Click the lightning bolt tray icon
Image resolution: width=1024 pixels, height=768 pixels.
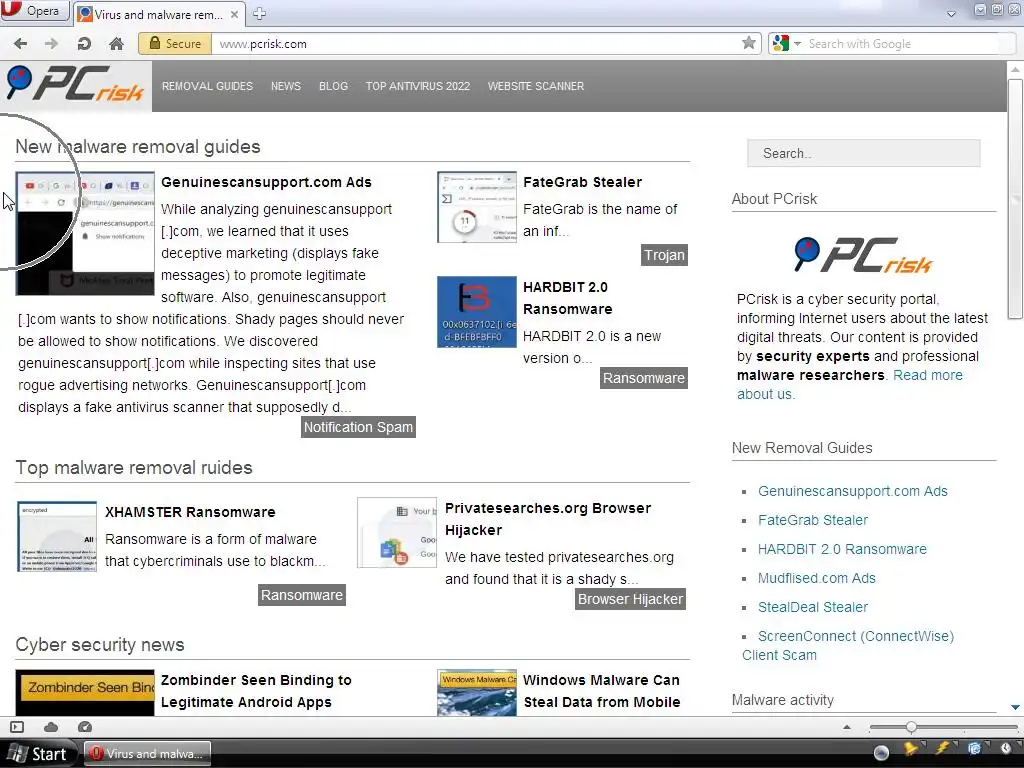943,749
